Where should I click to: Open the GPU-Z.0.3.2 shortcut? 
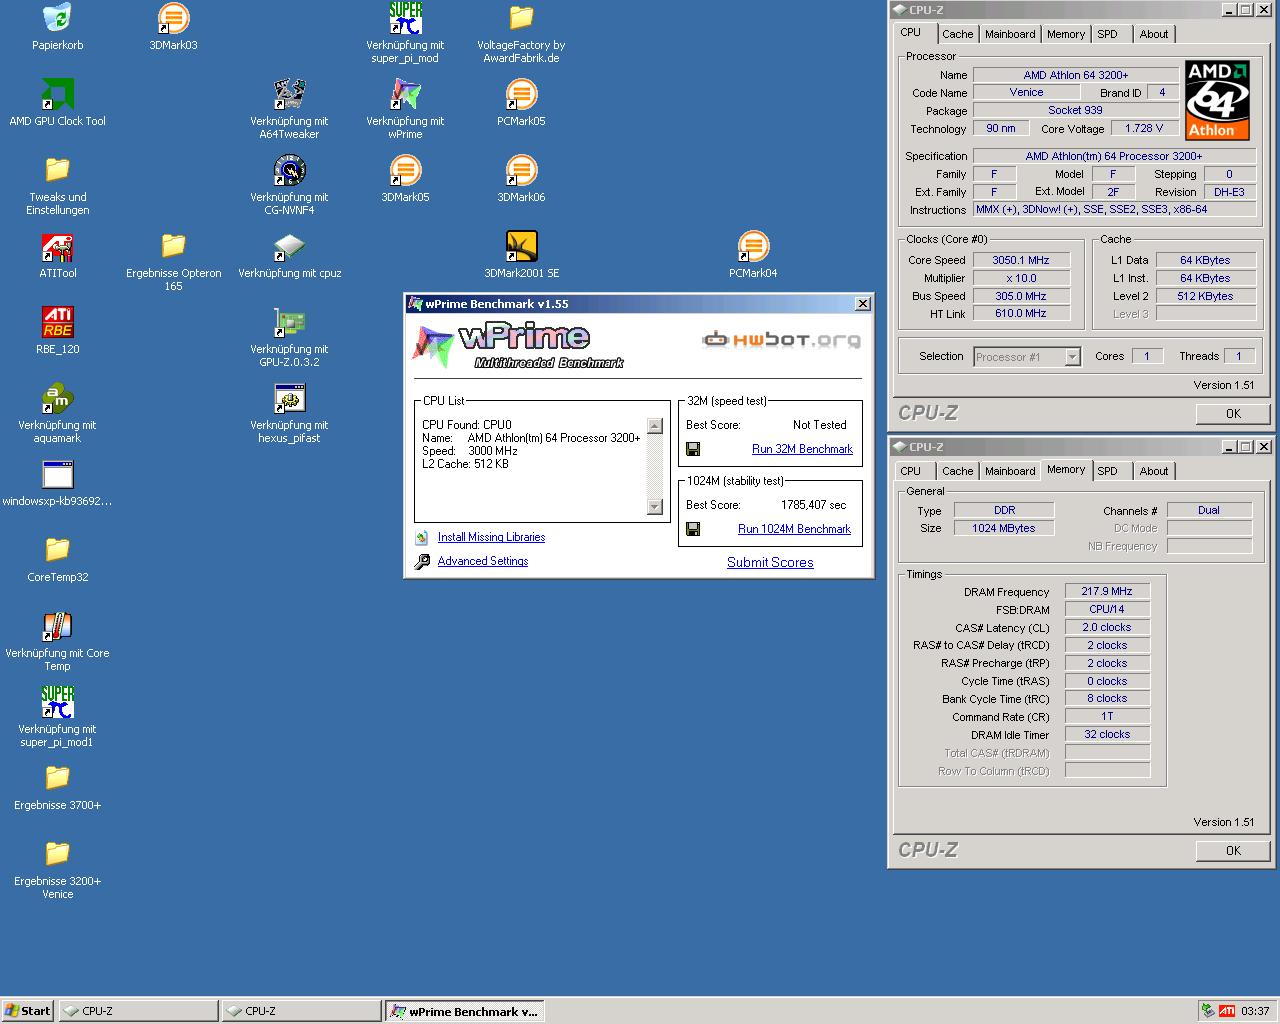point(289,322)
